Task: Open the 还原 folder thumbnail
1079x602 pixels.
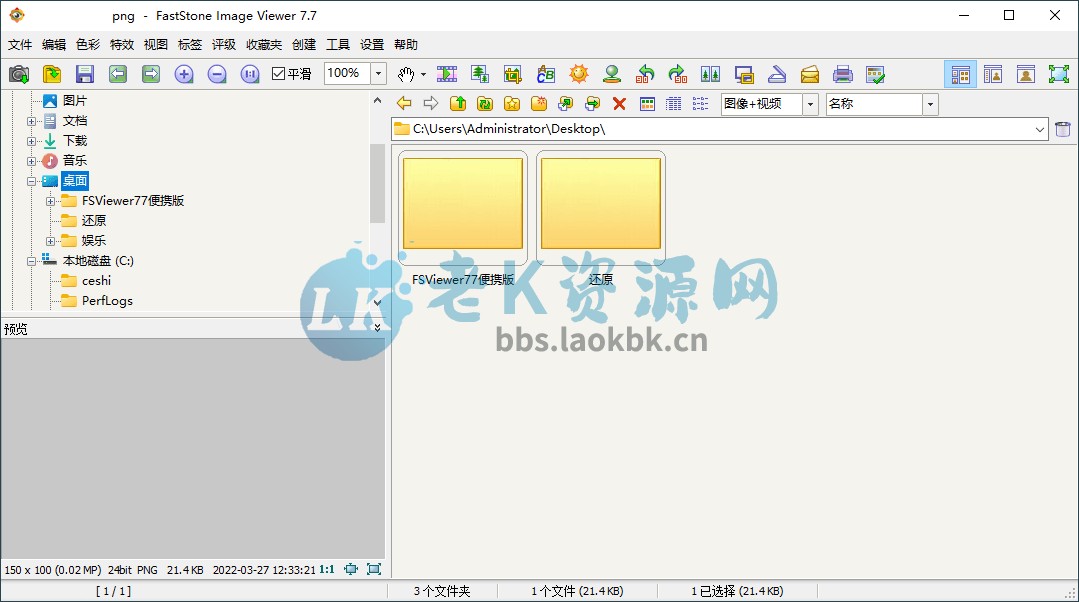Action: (601, 207)
